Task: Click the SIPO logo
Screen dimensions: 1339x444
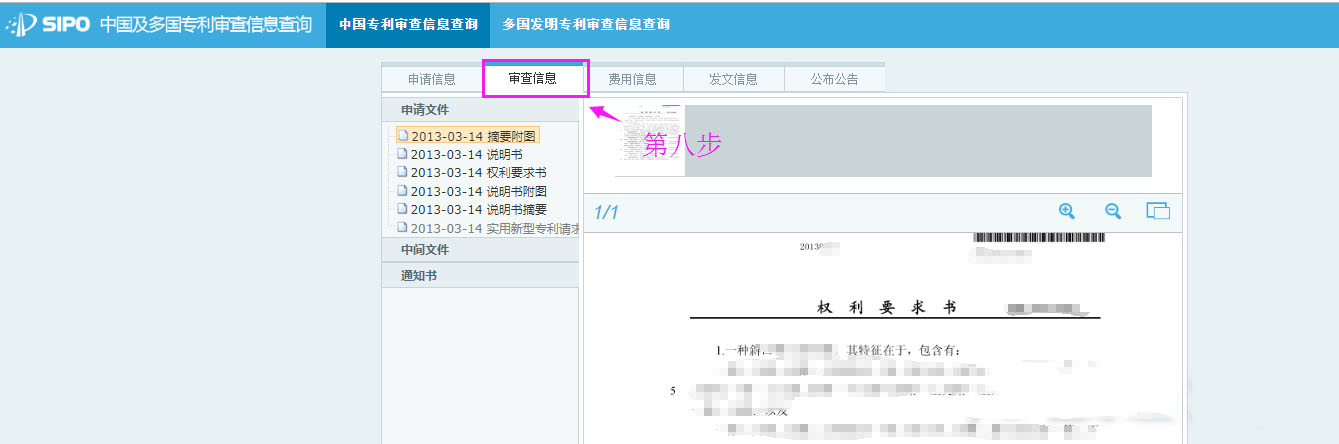Action: click(49, 24)
